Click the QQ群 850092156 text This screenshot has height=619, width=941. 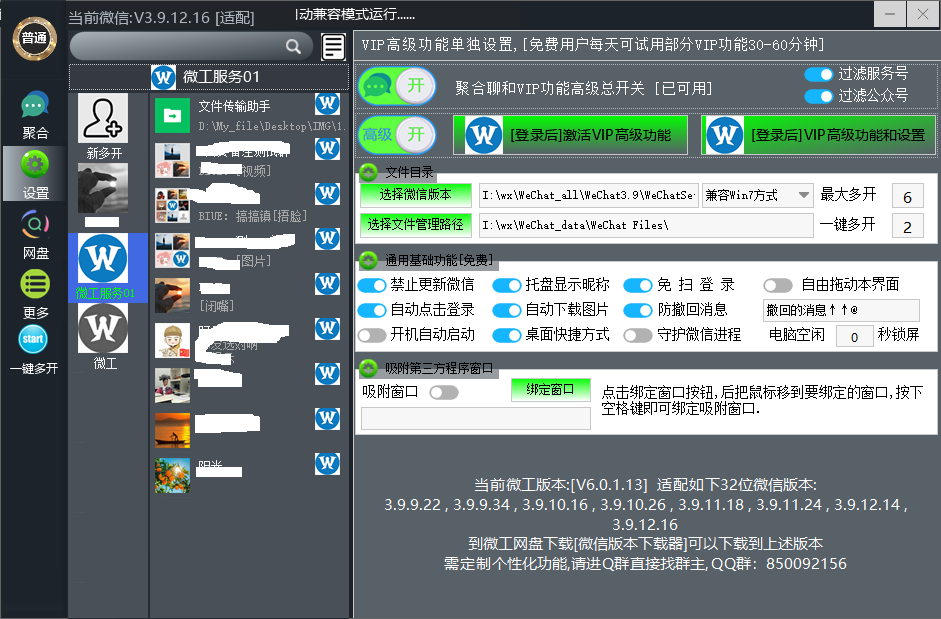pos(779,564)
